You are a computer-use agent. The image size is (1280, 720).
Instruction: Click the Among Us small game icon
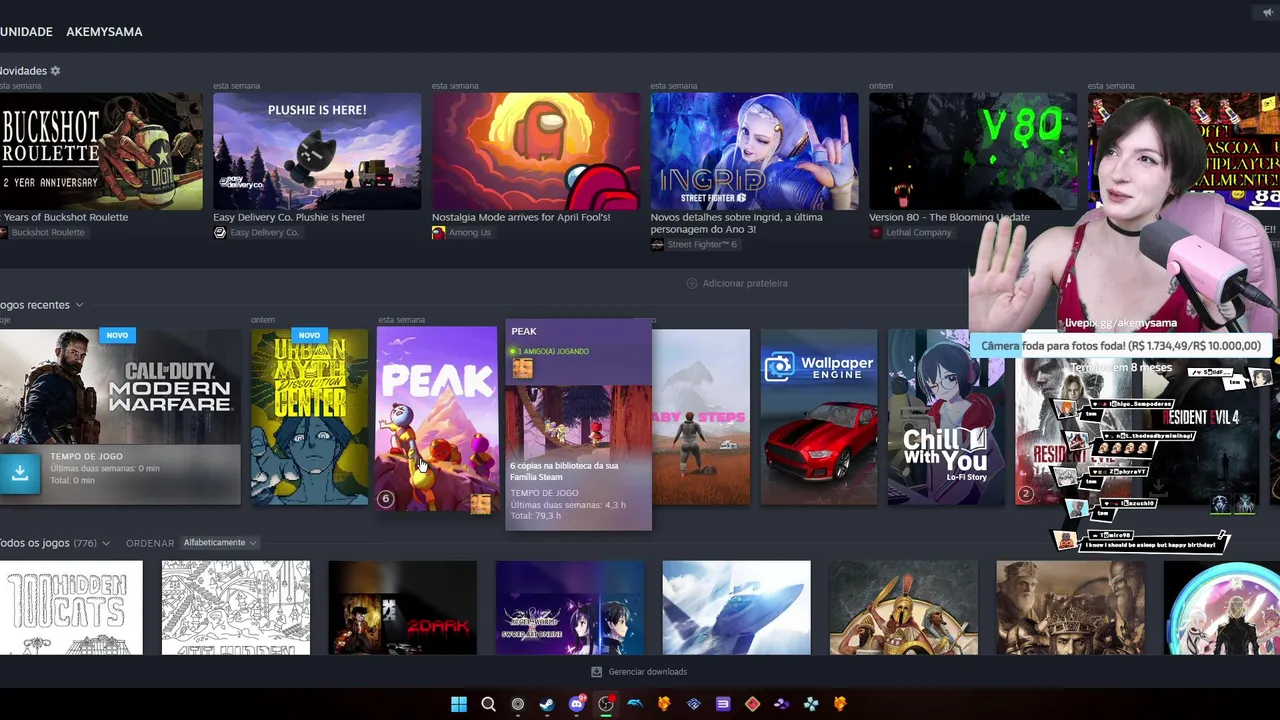pyautogui.click(x=438, y=232)
